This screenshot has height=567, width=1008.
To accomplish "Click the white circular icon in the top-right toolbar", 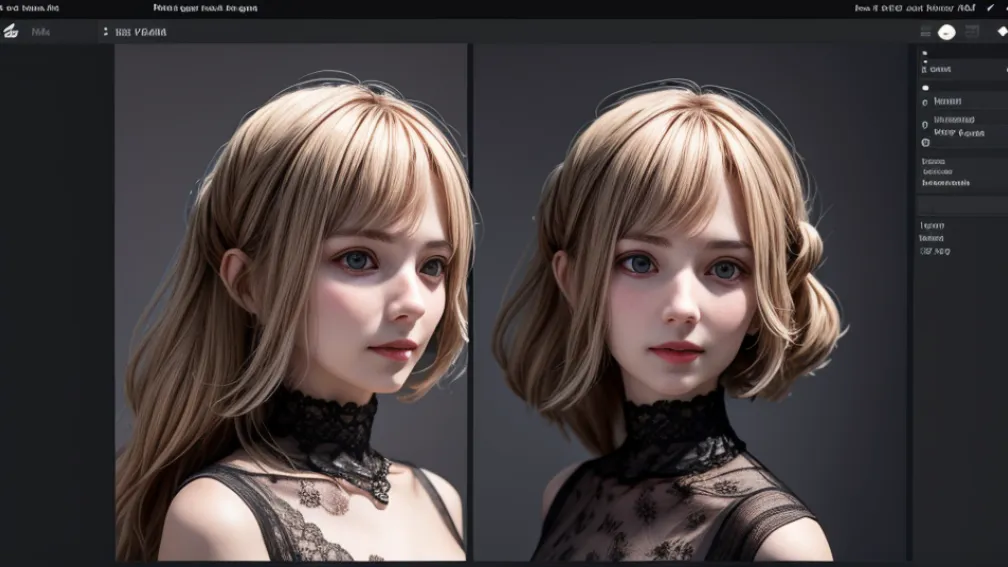I will coord(946,32).
